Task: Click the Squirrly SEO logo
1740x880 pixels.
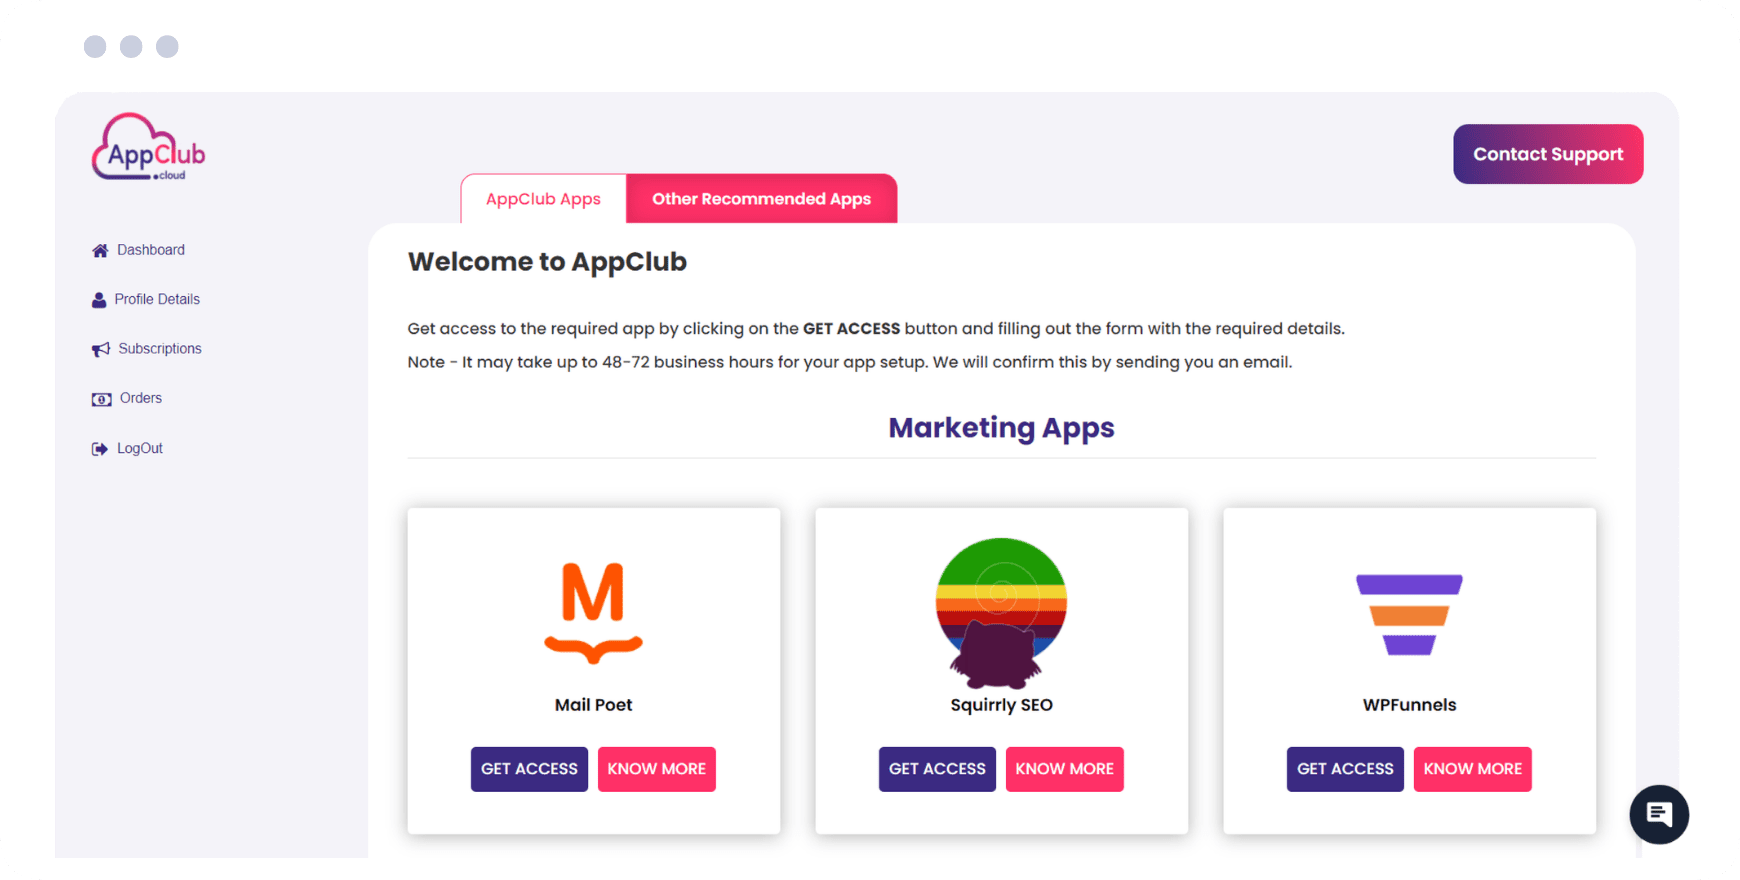Action: 1001,612
